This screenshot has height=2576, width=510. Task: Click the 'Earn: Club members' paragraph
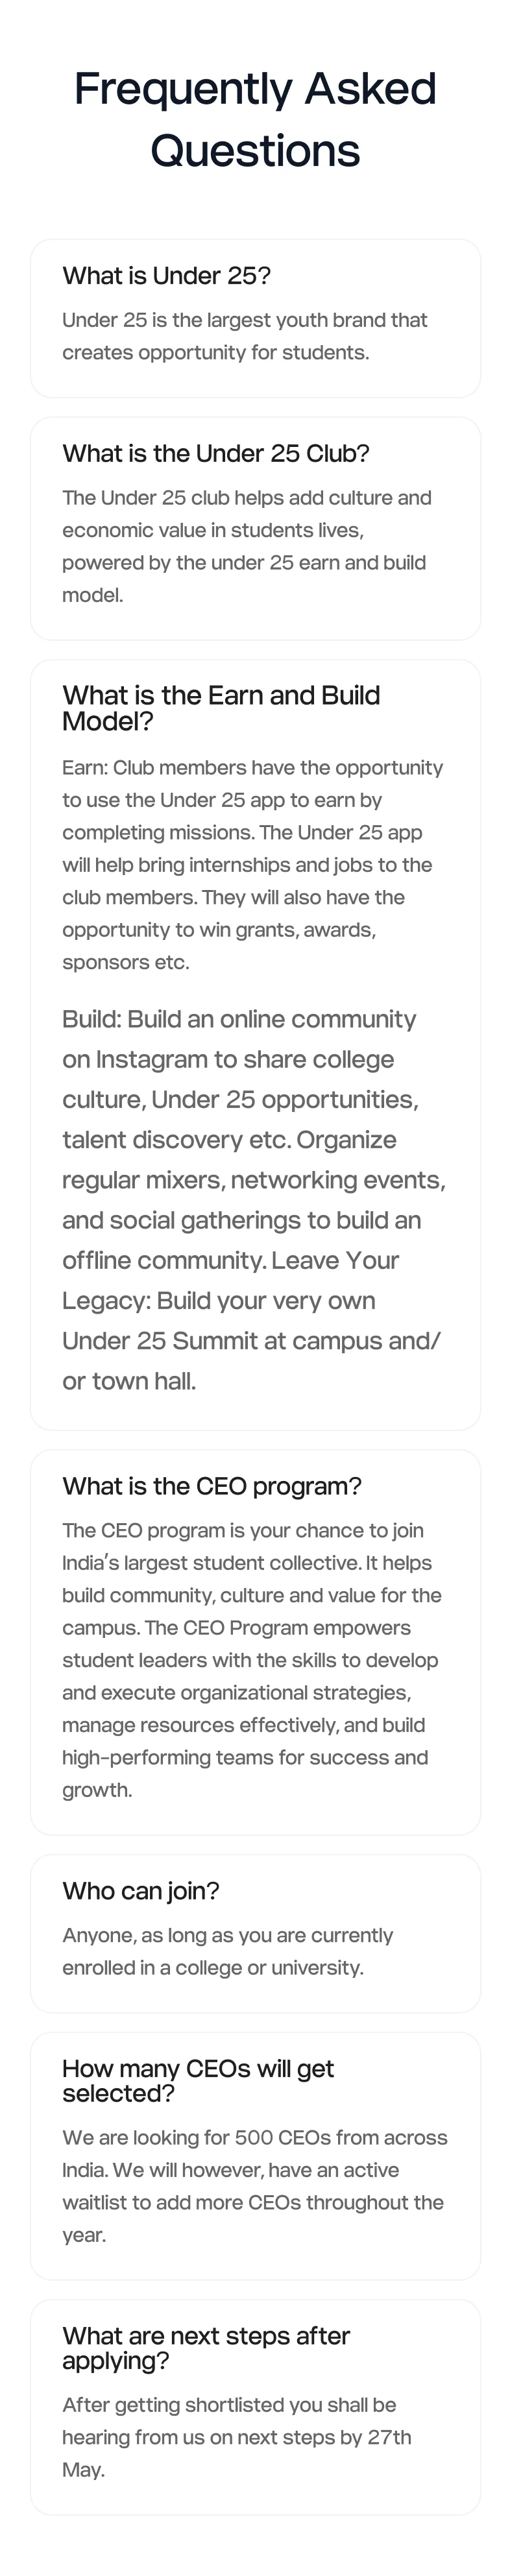253,865
